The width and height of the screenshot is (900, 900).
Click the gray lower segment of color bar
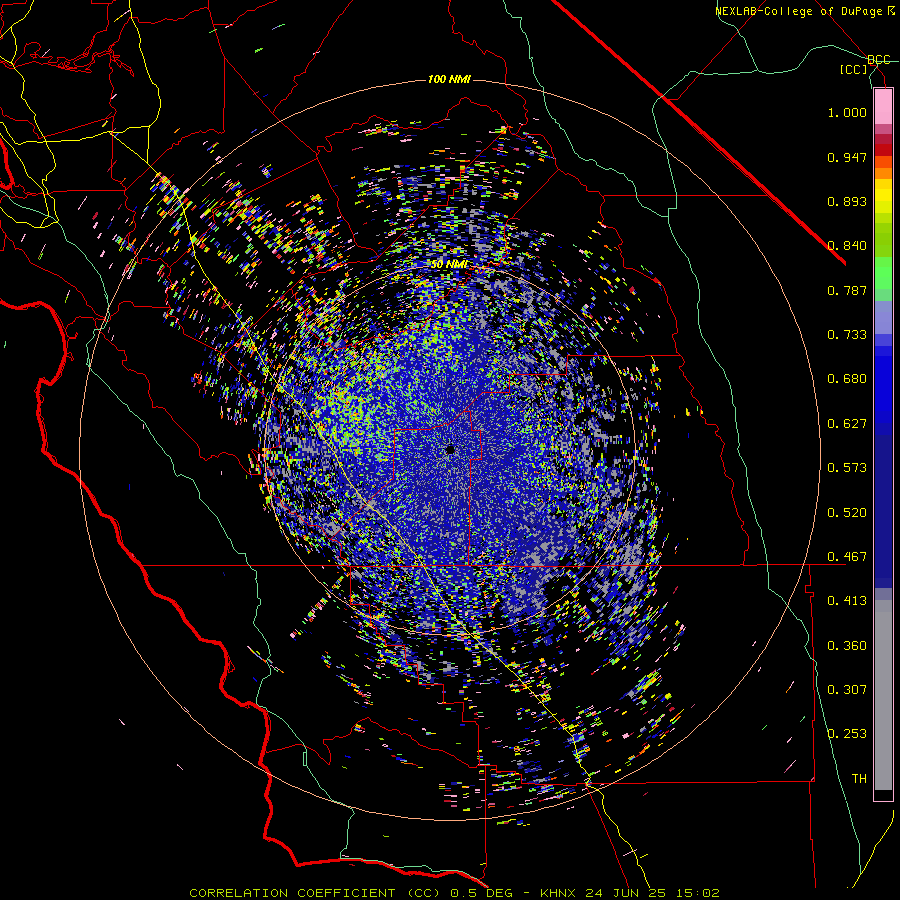pos(883,695)
